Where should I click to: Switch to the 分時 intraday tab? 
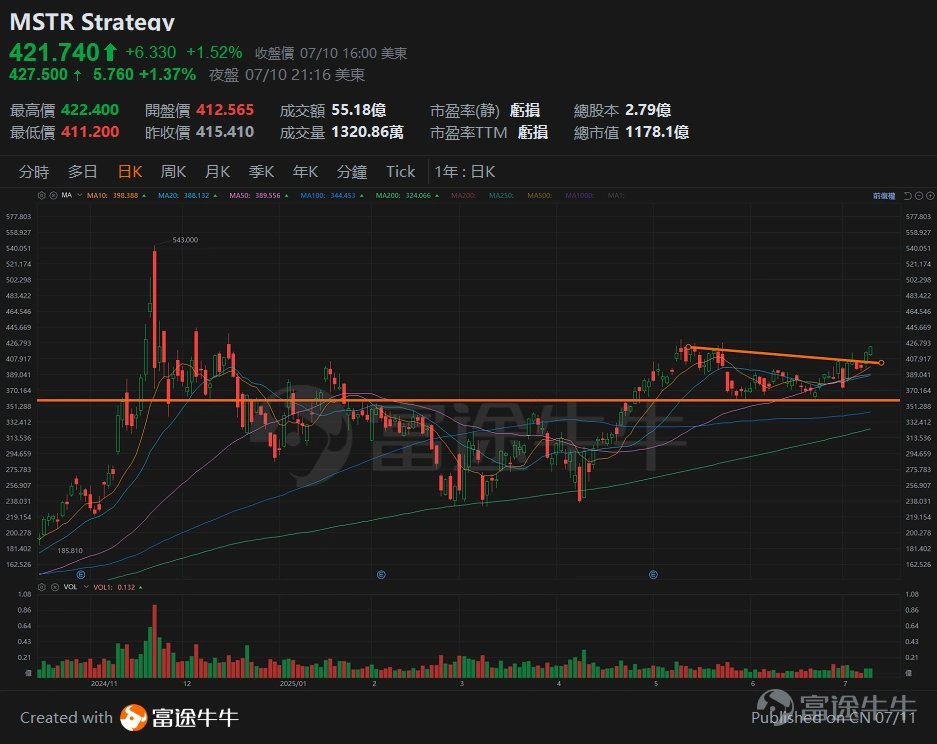(34, 171)
